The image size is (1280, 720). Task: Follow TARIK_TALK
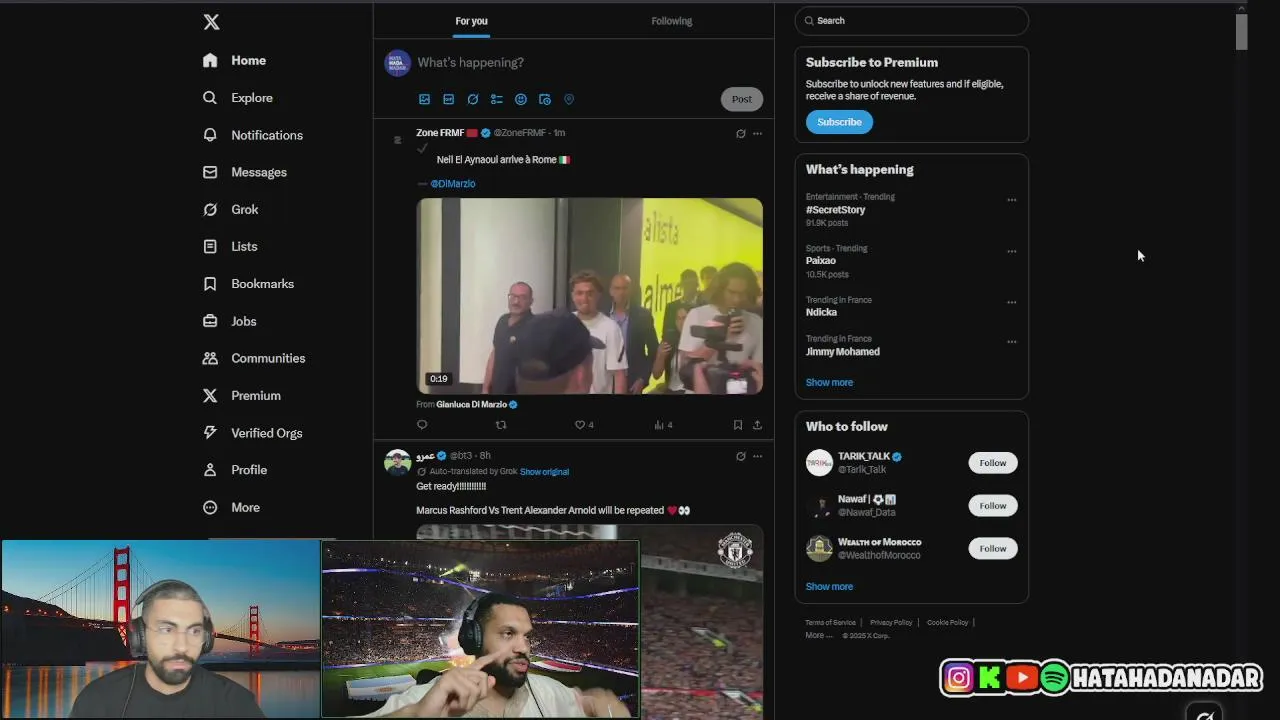point(993,463)
